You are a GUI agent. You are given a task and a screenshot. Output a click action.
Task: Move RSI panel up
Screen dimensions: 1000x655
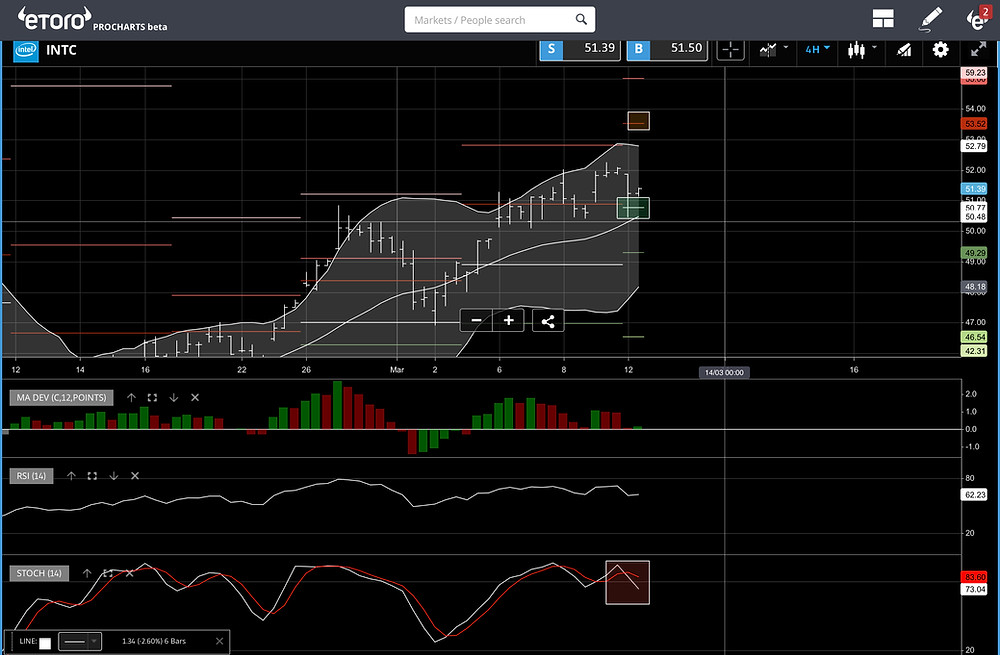(x=71, y=476)
